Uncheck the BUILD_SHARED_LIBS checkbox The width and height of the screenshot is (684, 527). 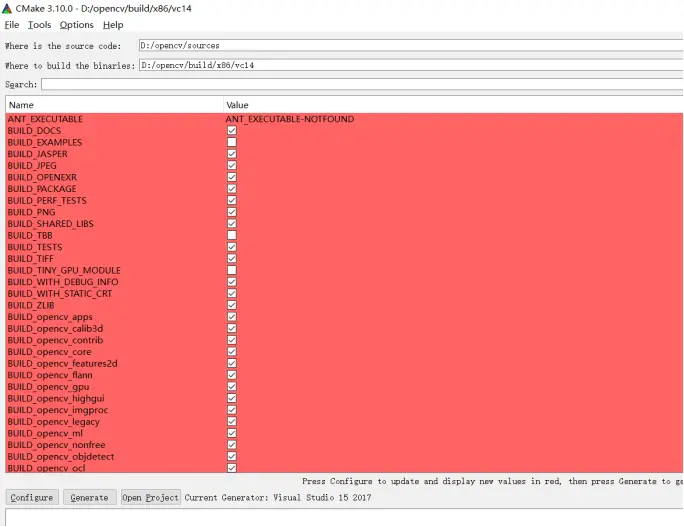pyautogui.click(x=232, y=223)
